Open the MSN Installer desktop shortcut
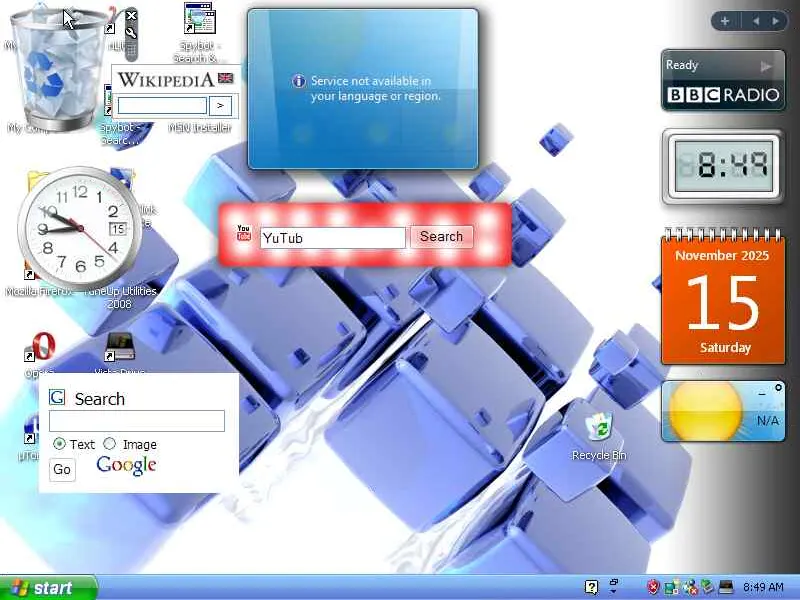Image resolution: width=800 pixels, height=600 pixels. [200, 128]
